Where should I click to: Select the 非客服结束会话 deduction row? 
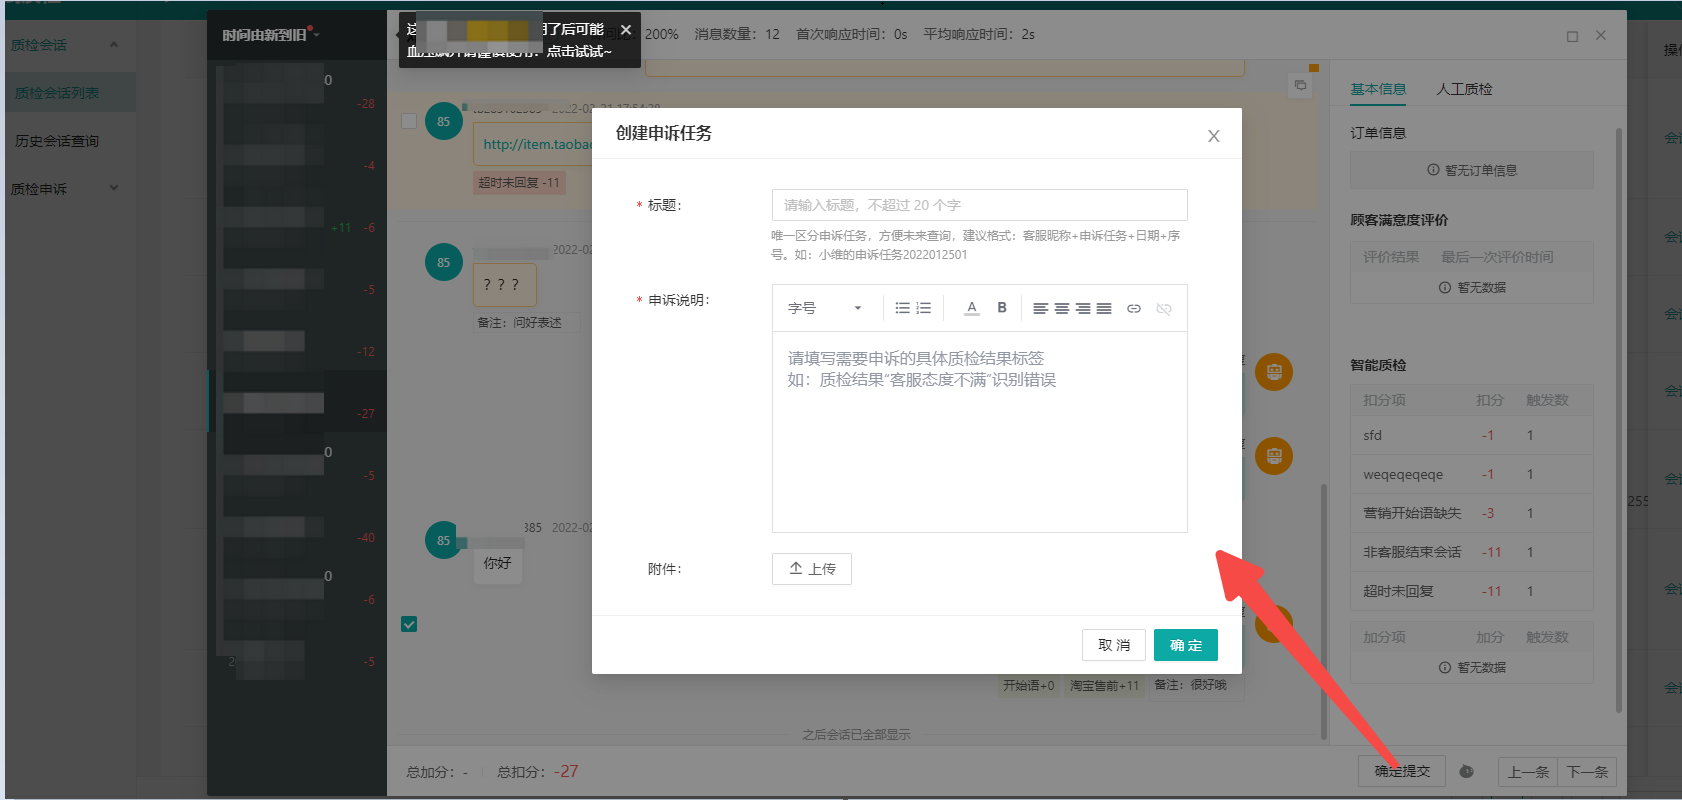(x=1471, y=552)
